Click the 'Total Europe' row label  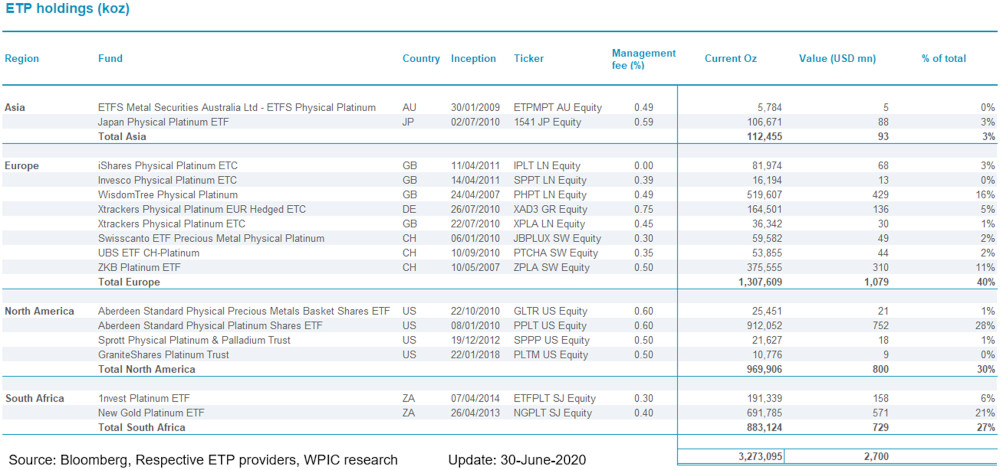pos(129,282)
